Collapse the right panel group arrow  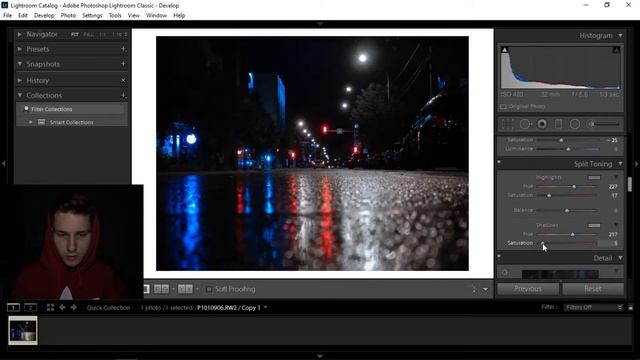636,163
